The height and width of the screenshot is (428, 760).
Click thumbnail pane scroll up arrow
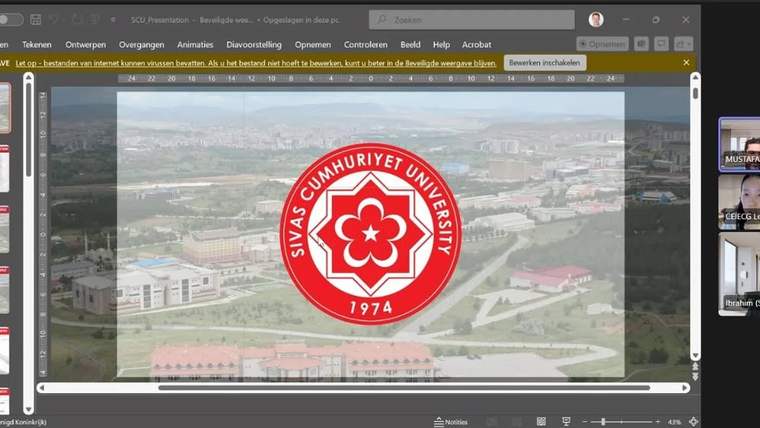click(29, 78)
